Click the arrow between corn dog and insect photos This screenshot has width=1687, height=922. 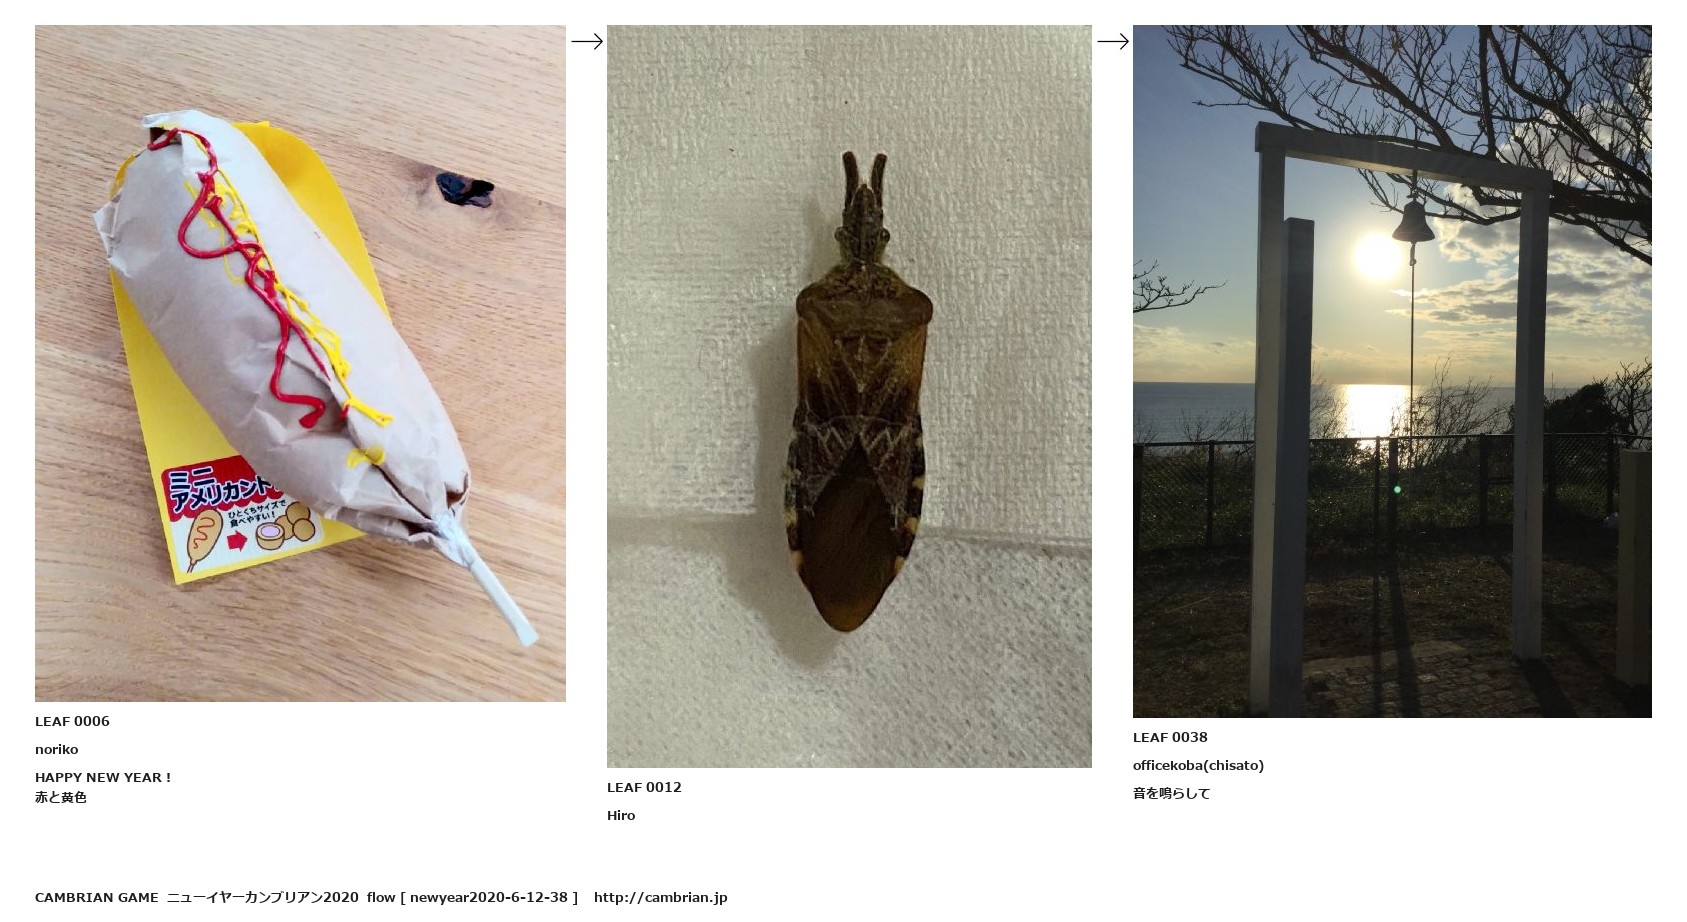click(587, 41)
